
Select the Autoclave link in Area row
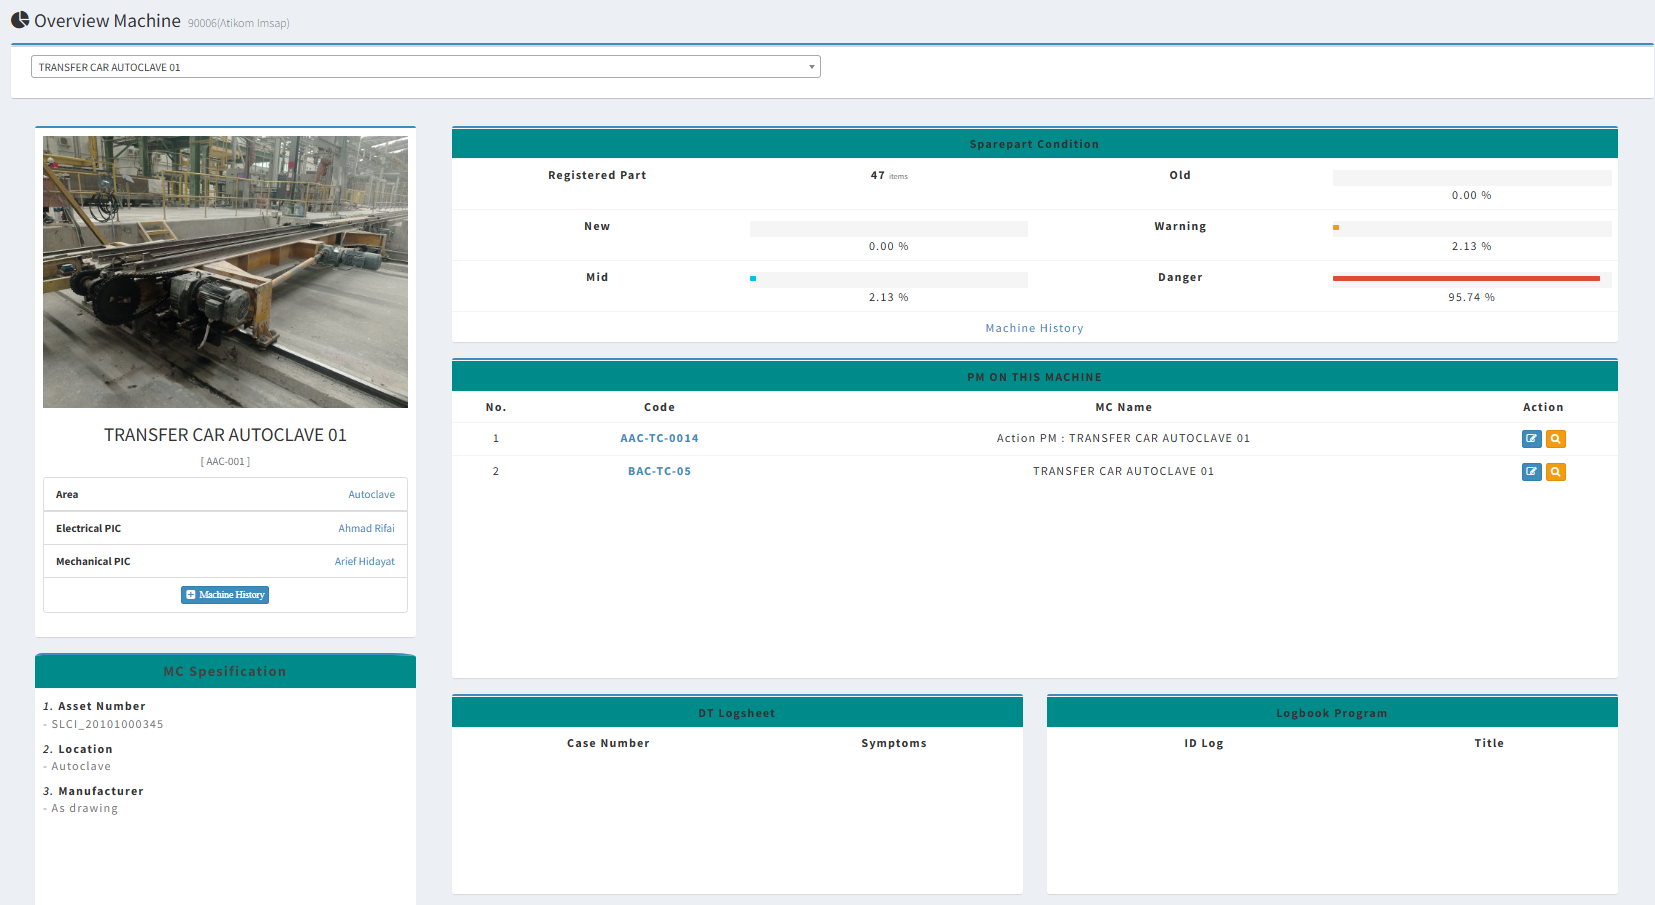pyautogui.click(x=371, y=494)
